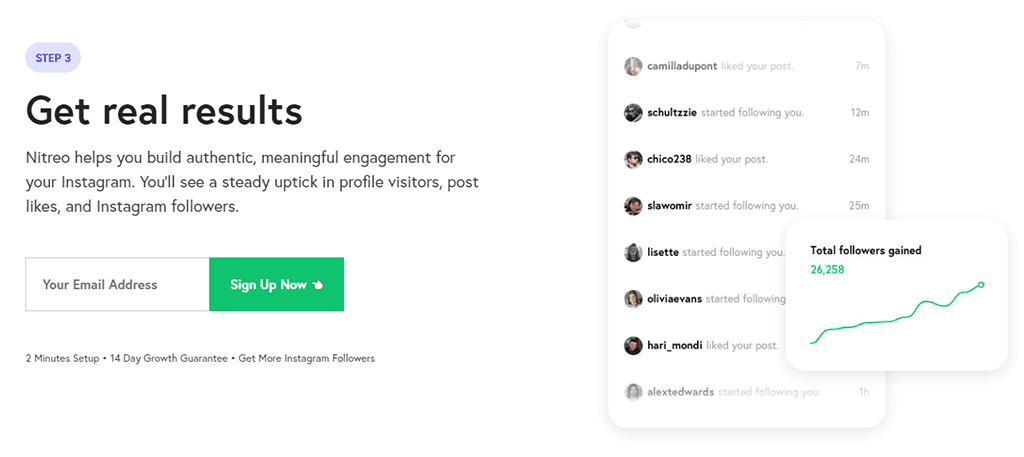Click the 26,258 followers count
The image size is (1024, 457).
[x=827, y=269]
